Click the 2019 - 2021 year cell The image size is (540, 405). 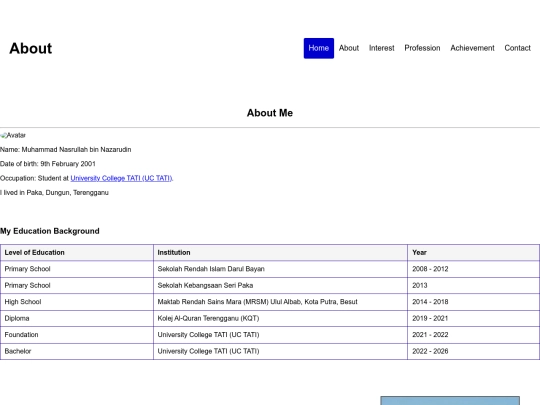pos(474,318)
